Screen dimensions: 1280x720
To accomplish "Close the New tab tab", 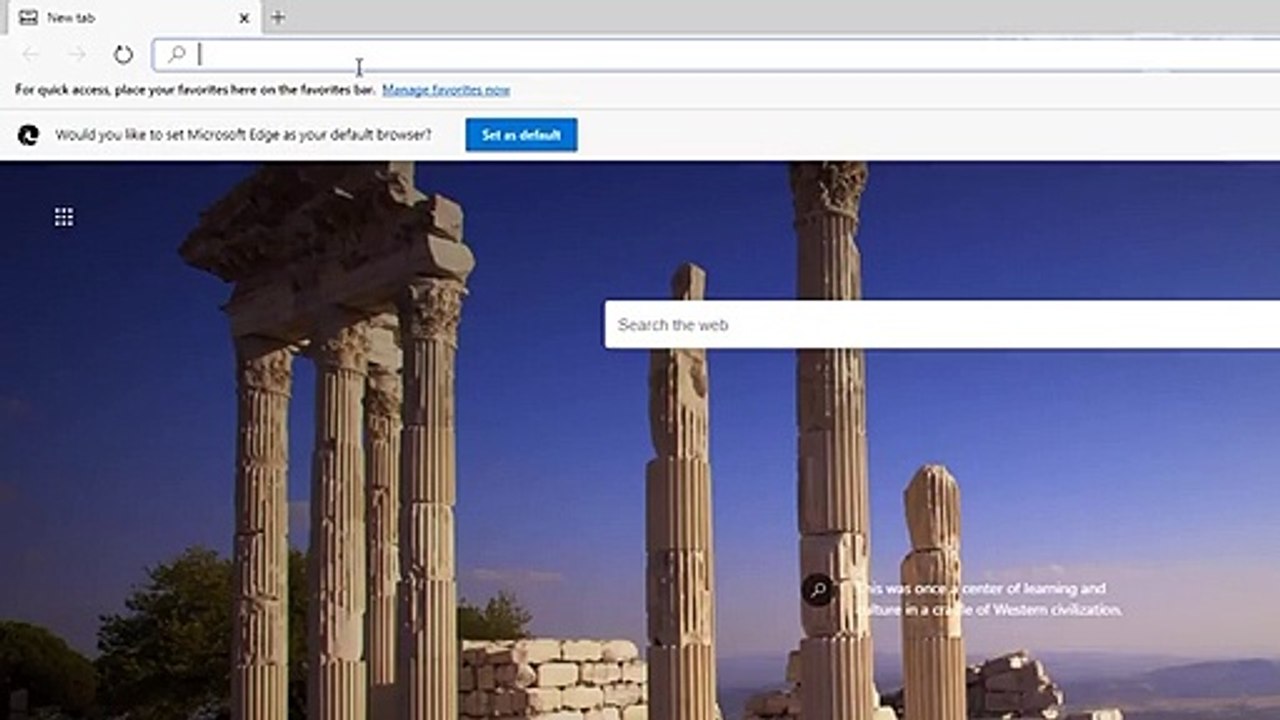I will pos(244,18).
